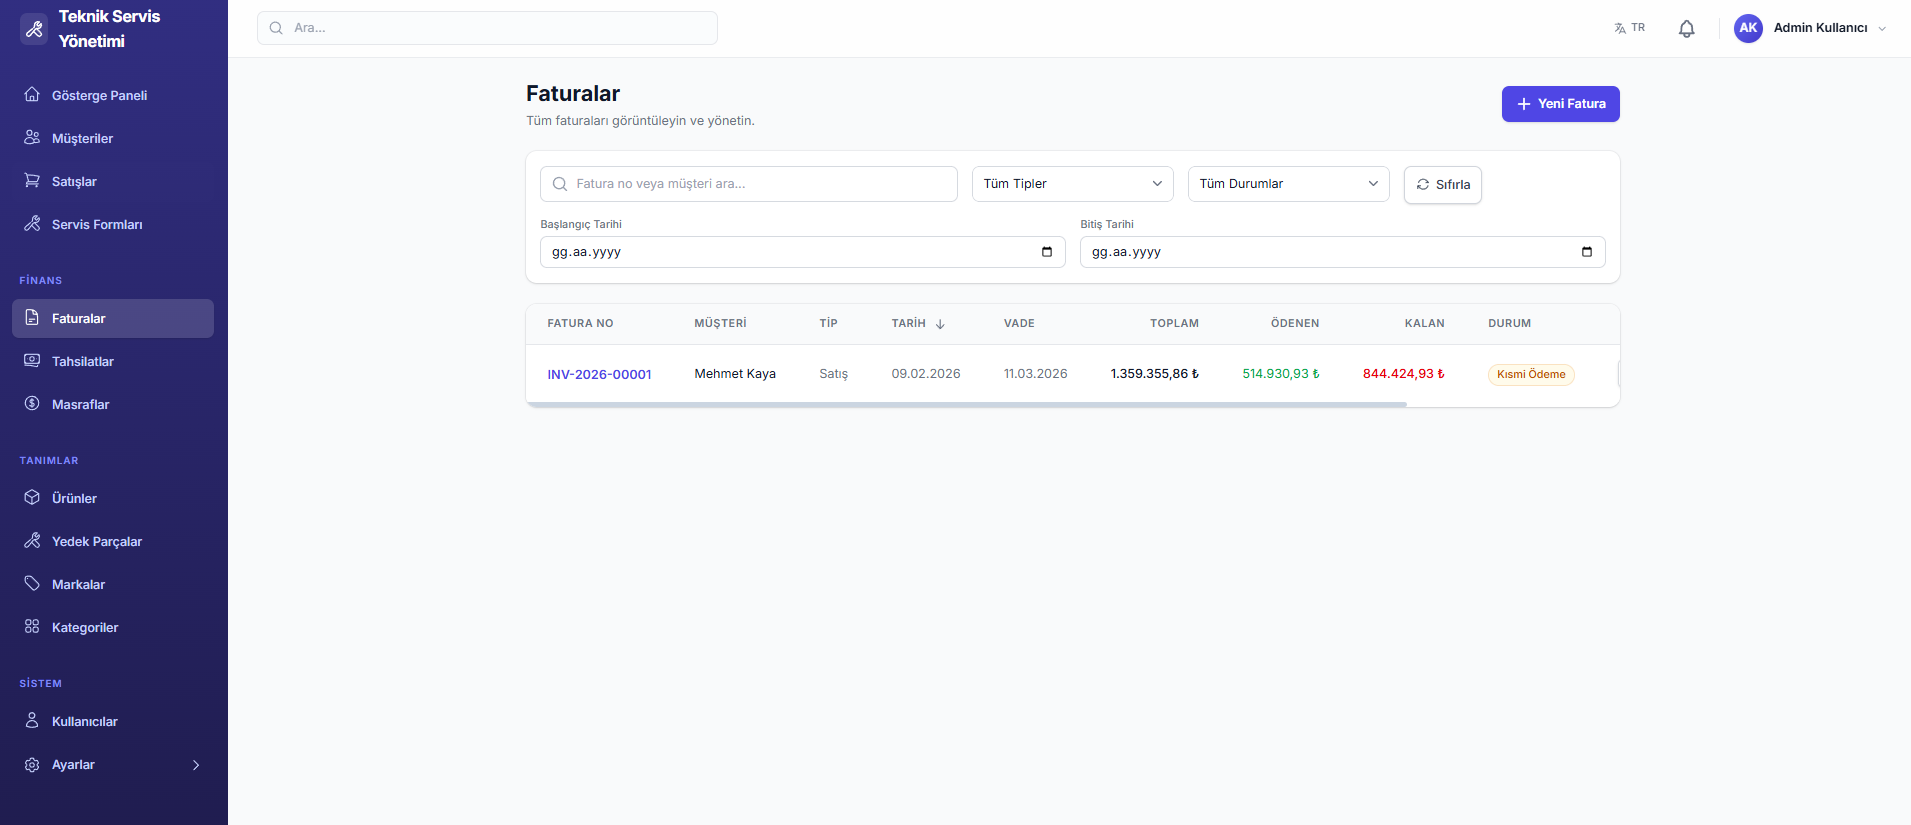Expand the Ayarlar menu chevron
This screenshot has width=1911, height=825.
point(196,765)
